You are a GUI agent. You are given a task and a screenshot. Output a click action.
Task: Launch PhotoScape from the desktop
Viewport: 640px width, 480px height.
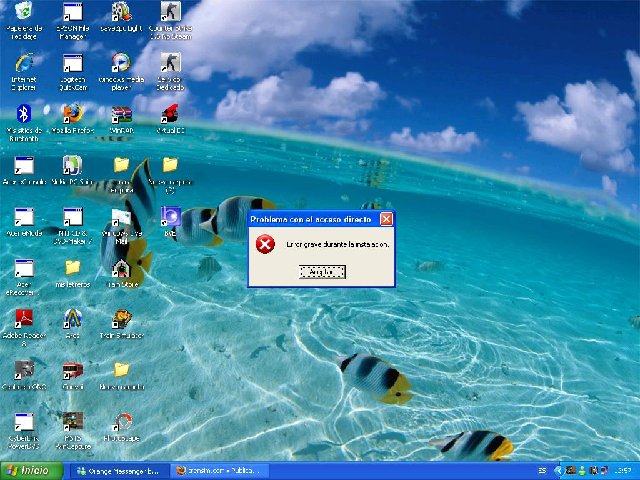(121, 421)
